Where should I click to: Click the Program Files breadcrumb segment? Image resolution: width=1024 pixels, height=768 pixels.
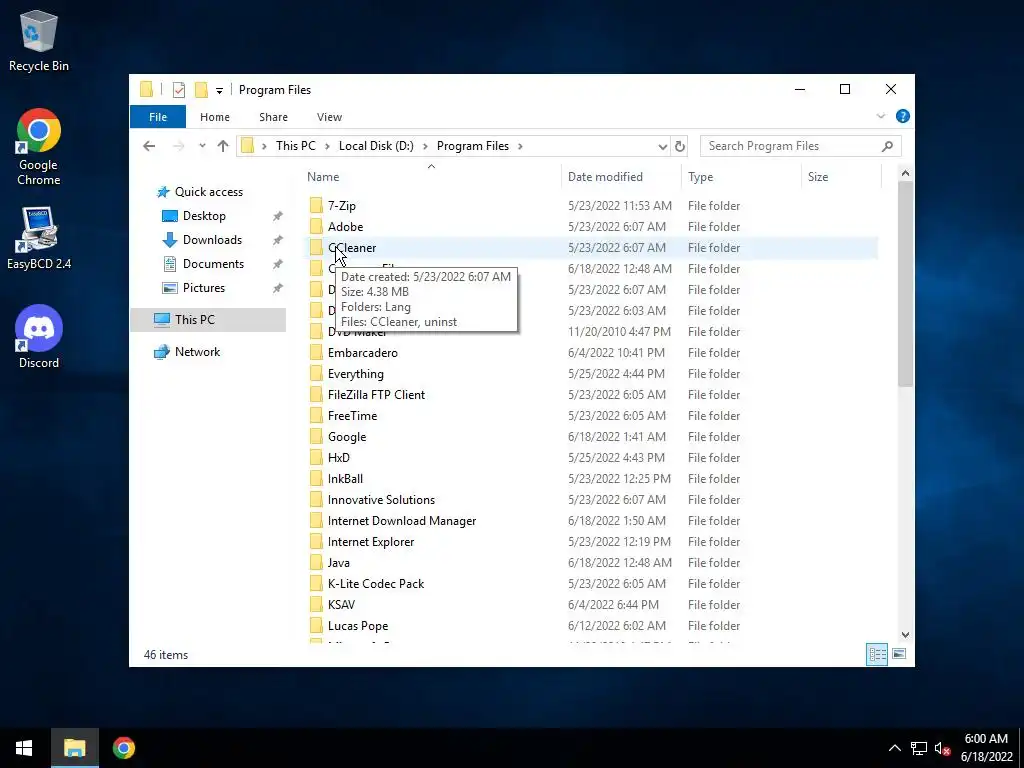coord(473,146)
